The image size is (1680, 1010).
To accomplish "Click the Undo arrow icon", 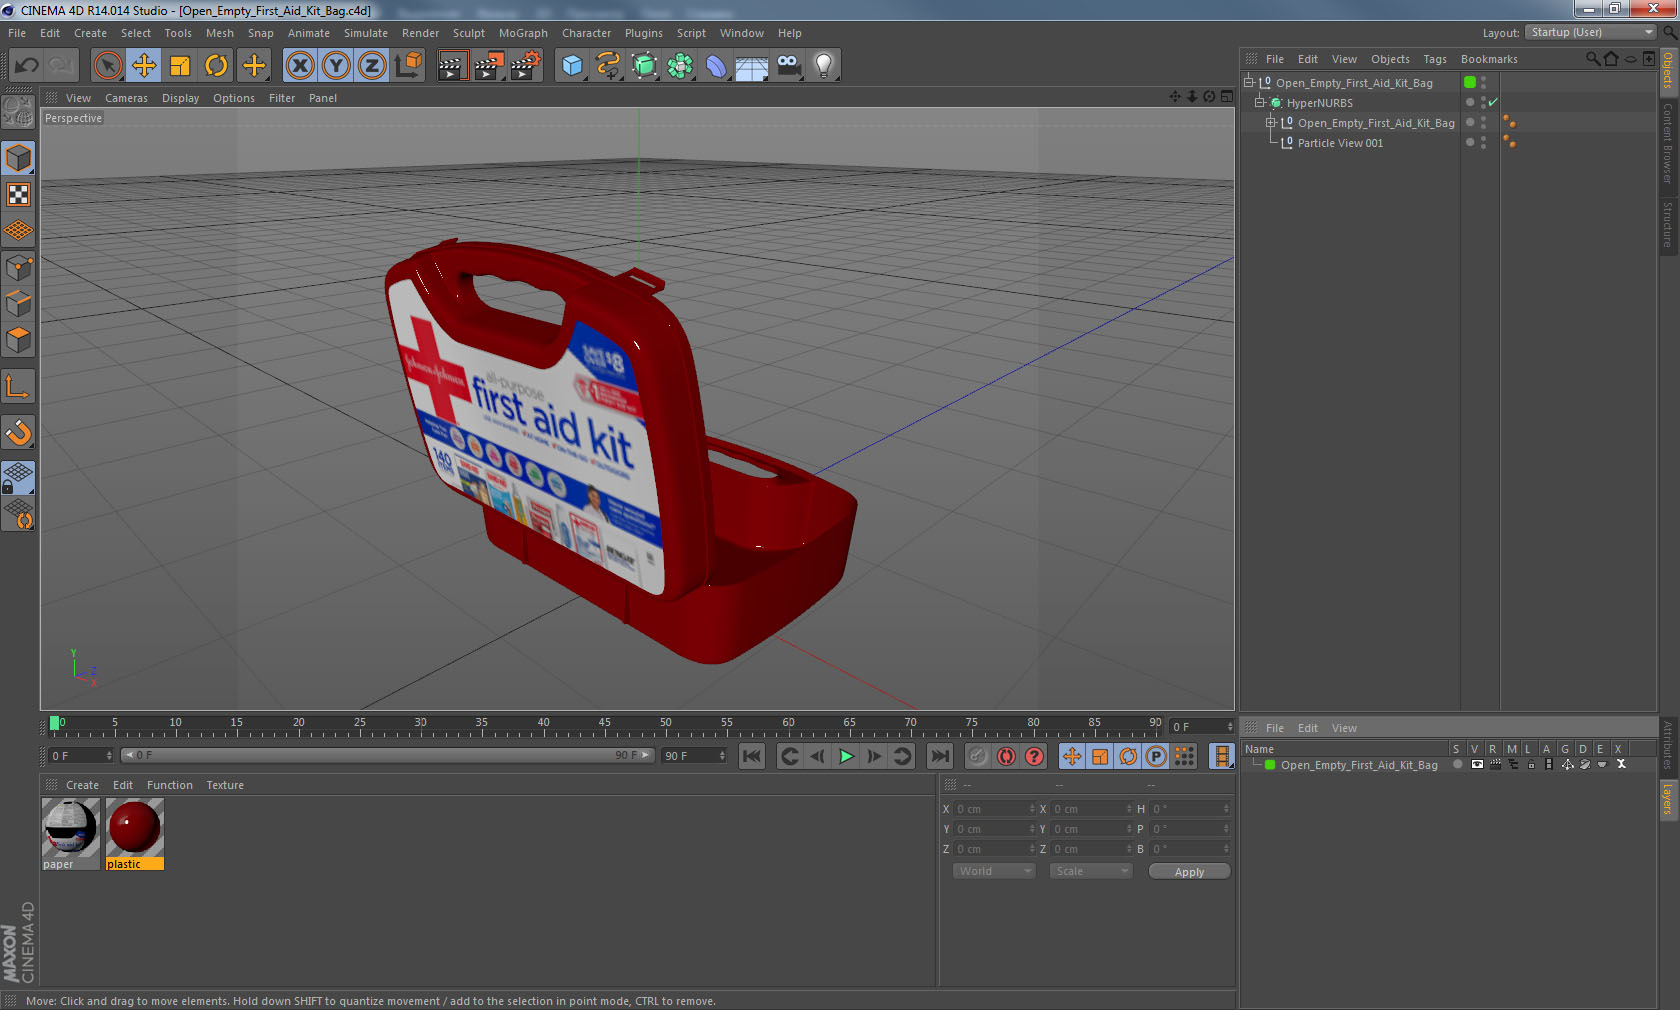I will point(26,66).
